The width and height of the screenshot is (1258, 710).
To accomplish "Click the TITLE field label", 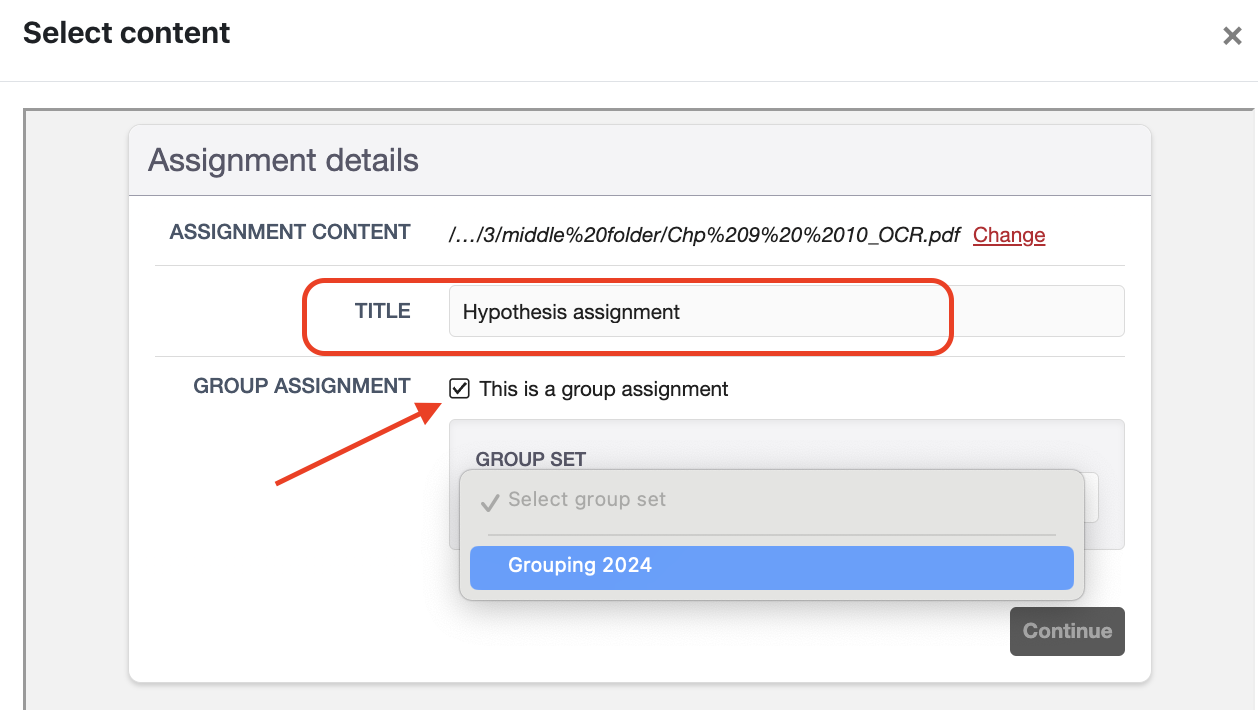I will pyautogui.click(x=383, y=311).
